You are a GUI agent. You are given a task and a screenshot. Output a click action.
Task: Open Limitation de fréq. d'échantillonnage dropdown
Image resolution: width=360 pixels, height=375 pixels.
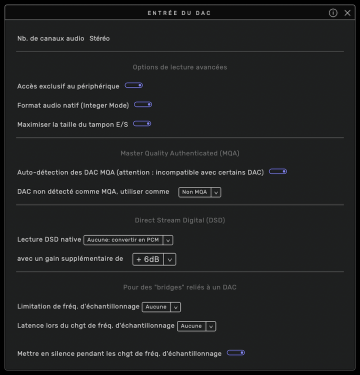[161, 307]
